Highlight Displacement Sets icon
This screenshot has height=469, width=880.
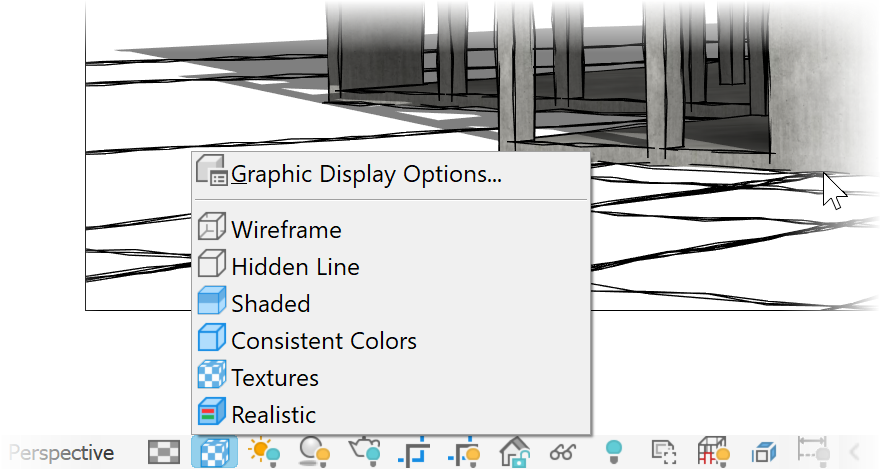coord(763,452)
